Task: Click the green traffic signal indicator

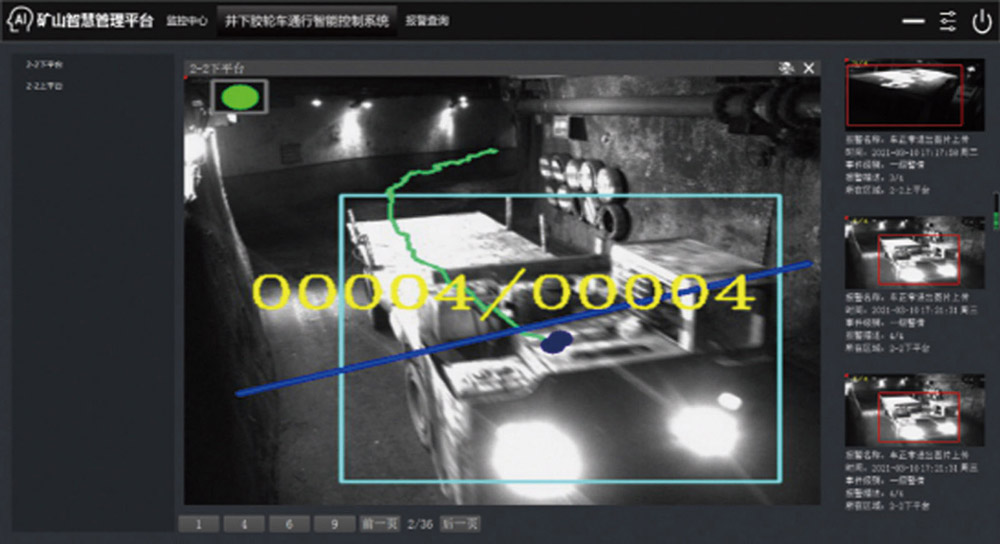Action: point(239,97)
